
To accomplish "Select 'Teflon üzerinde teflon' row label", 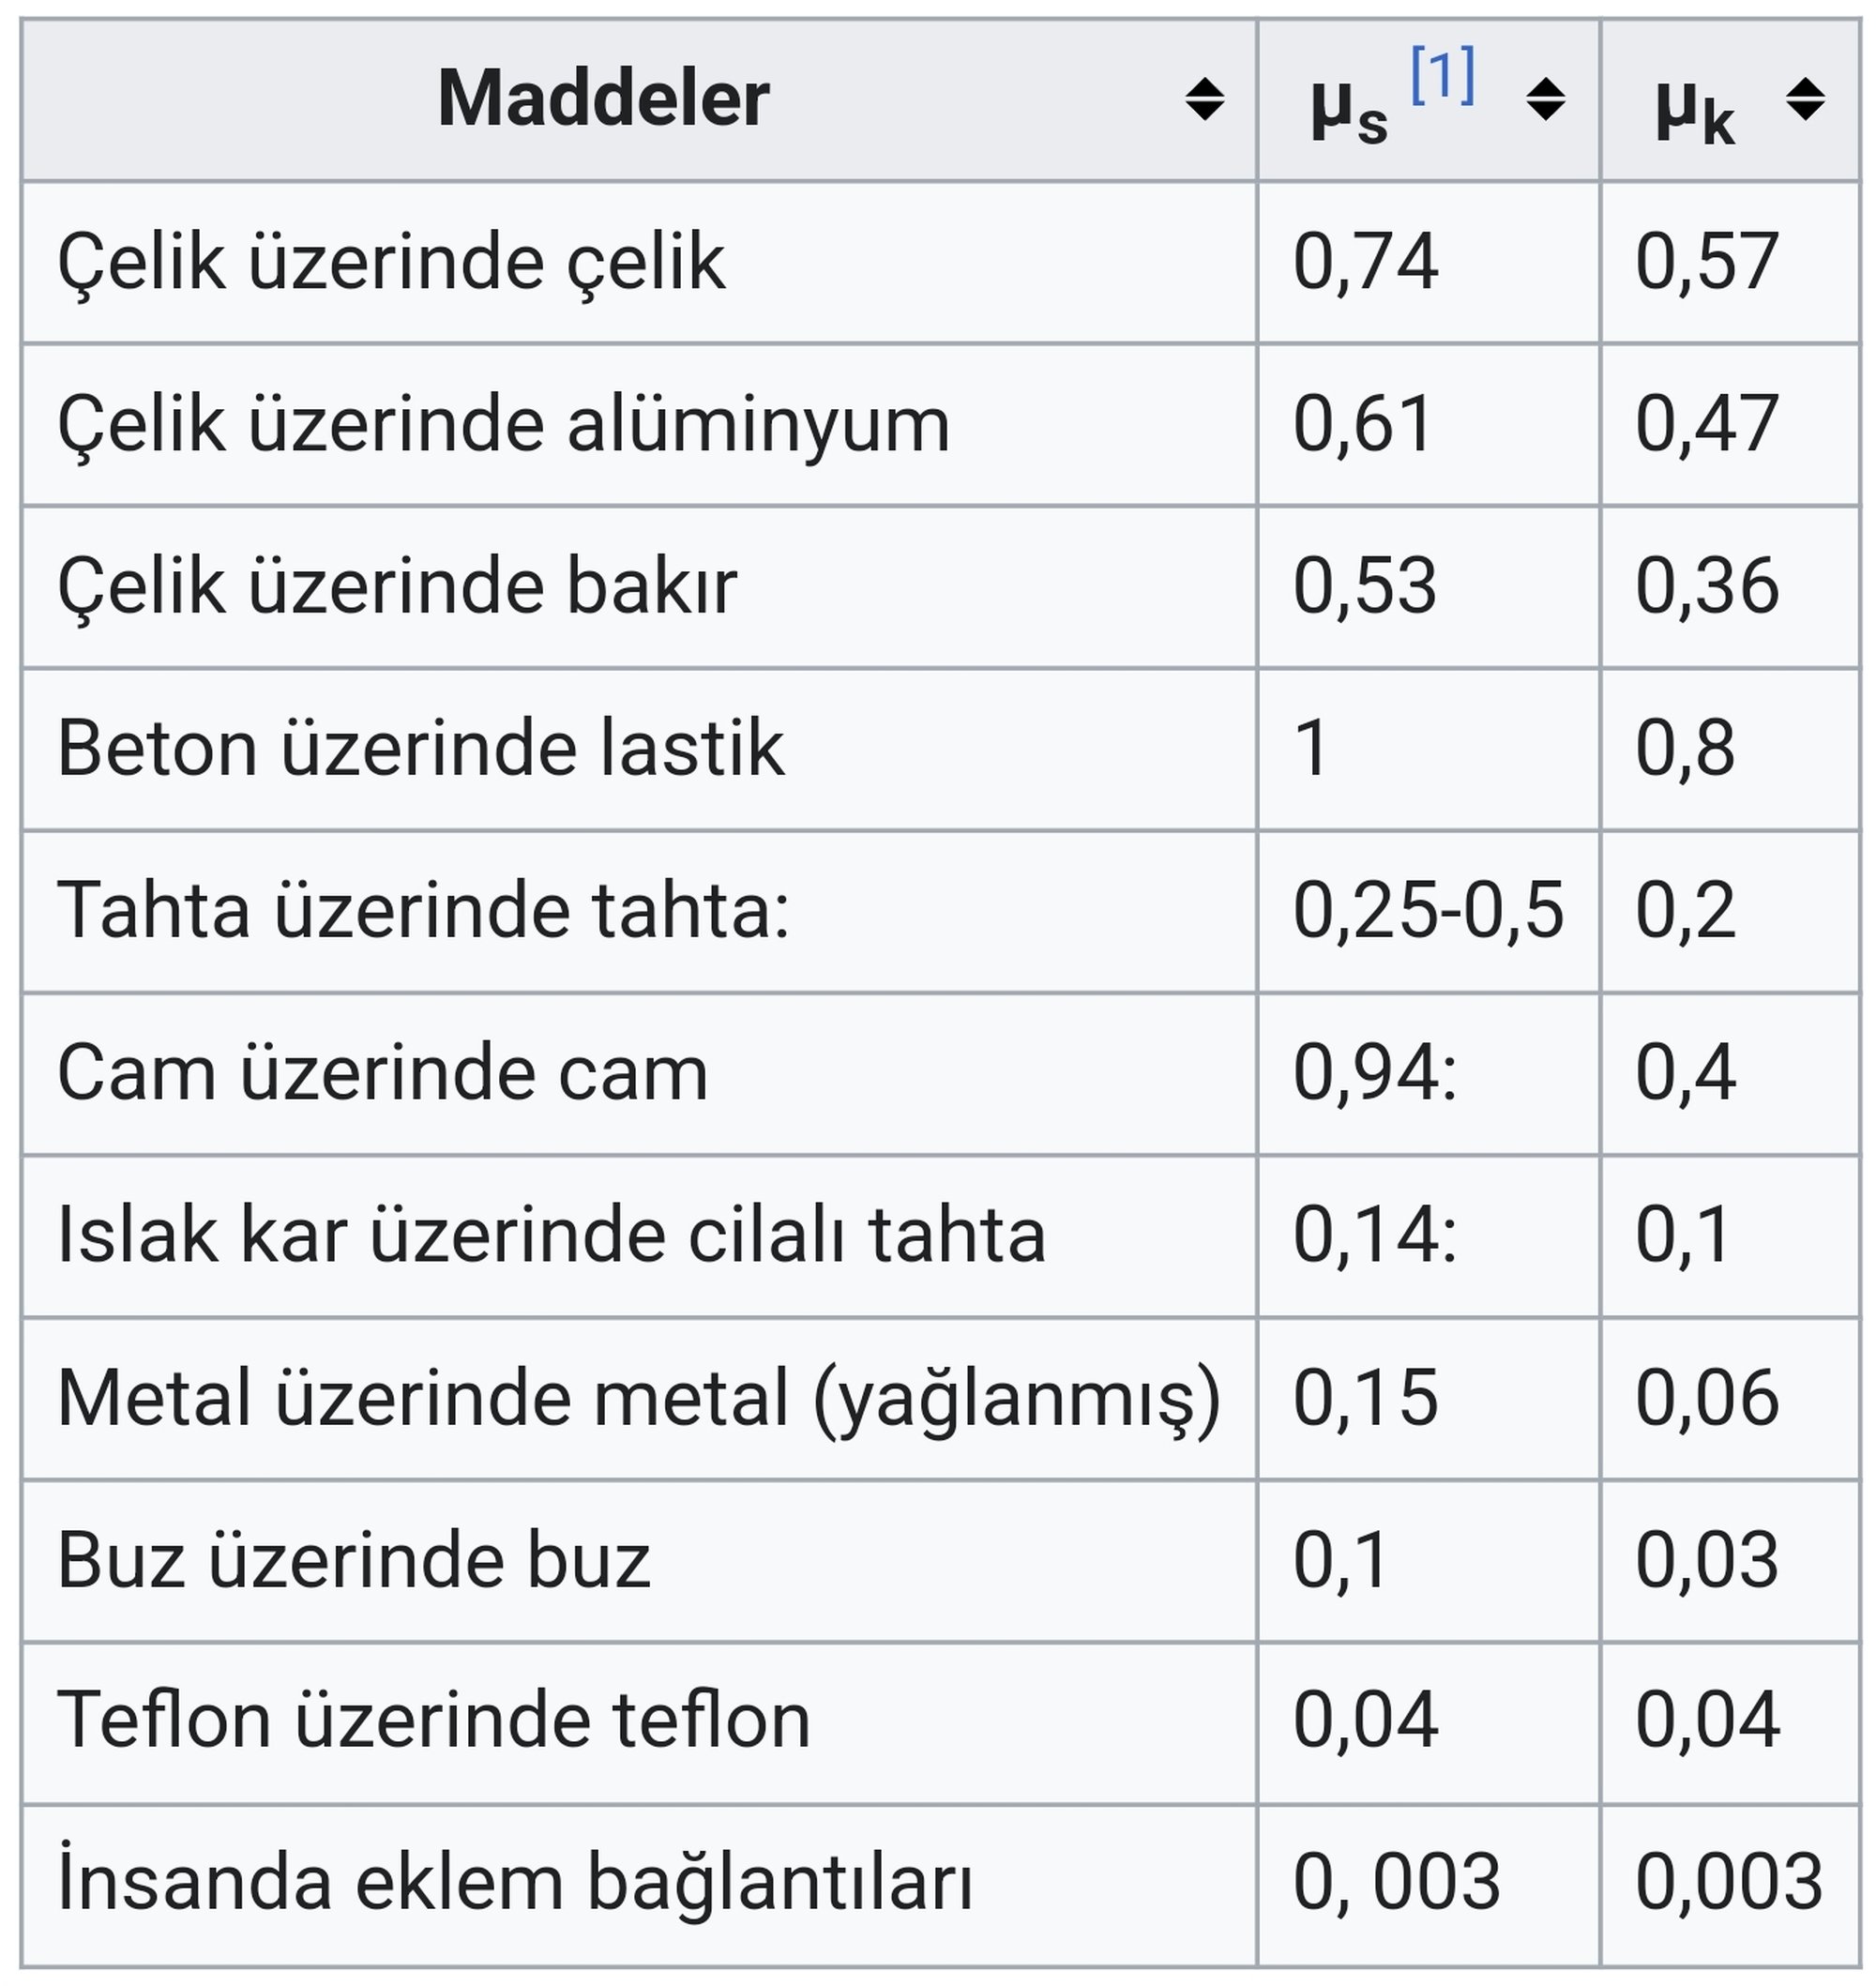I will [x=433, y=1722].
